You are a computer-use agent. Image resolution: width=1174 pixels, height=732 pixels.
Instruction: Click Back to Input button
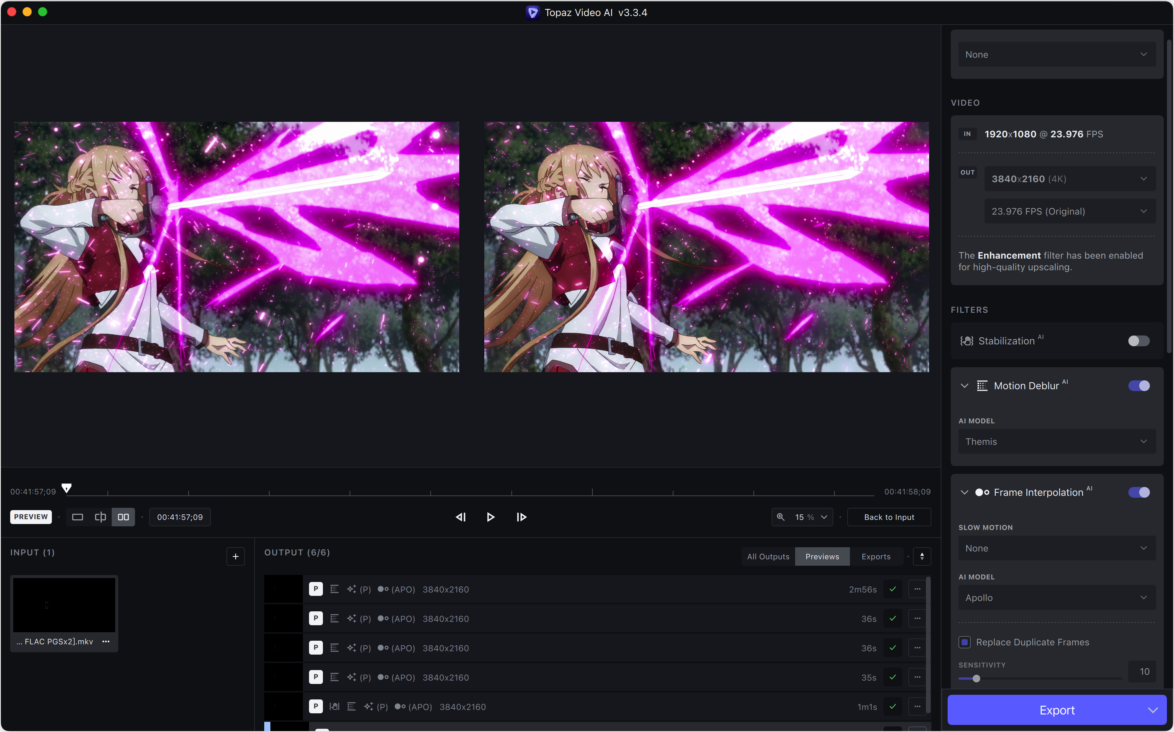(x=889, y=517)
